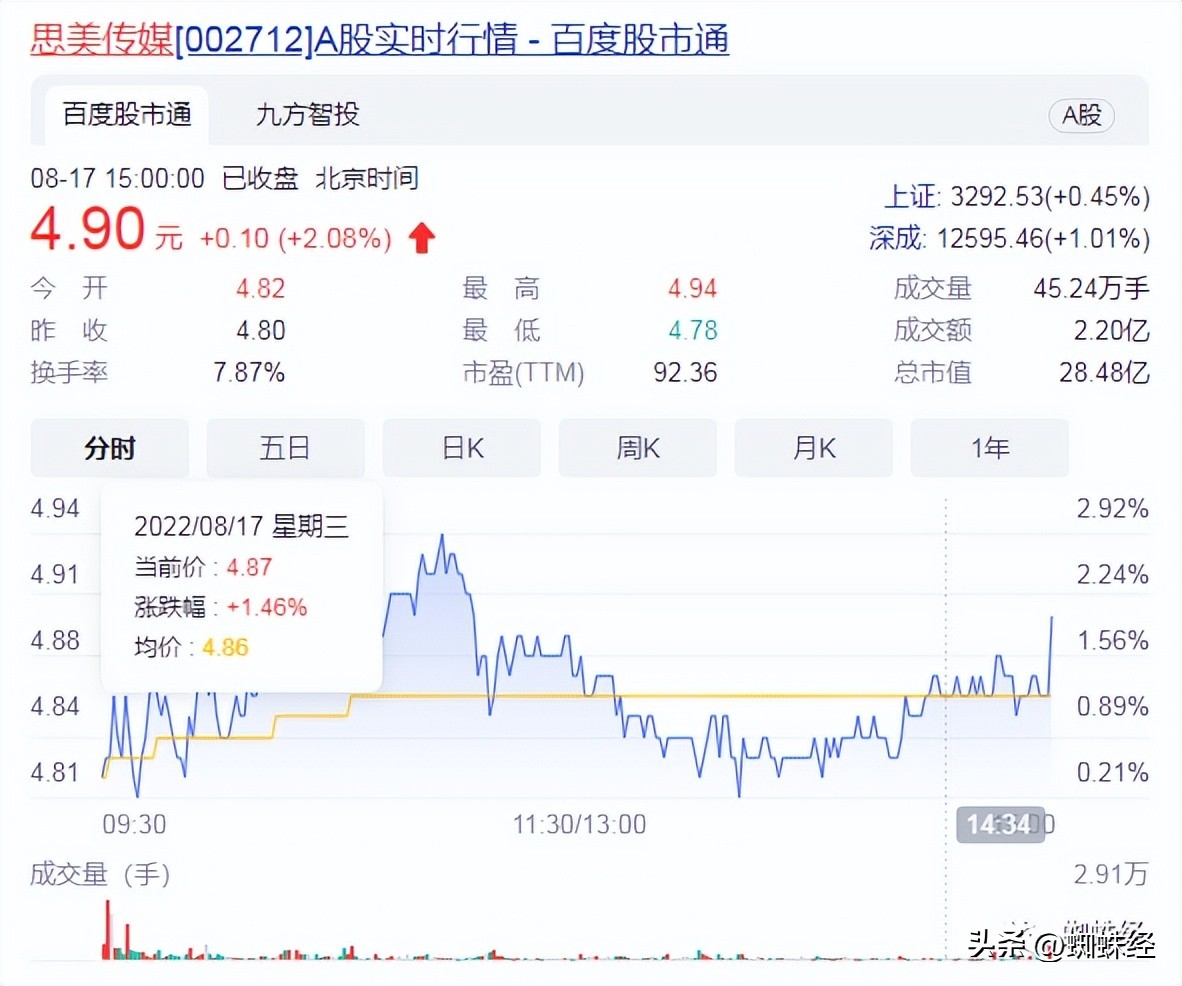Switch to the 月K monthly chart
Screen dimensions: 1182x986
[x=813, y=448]
